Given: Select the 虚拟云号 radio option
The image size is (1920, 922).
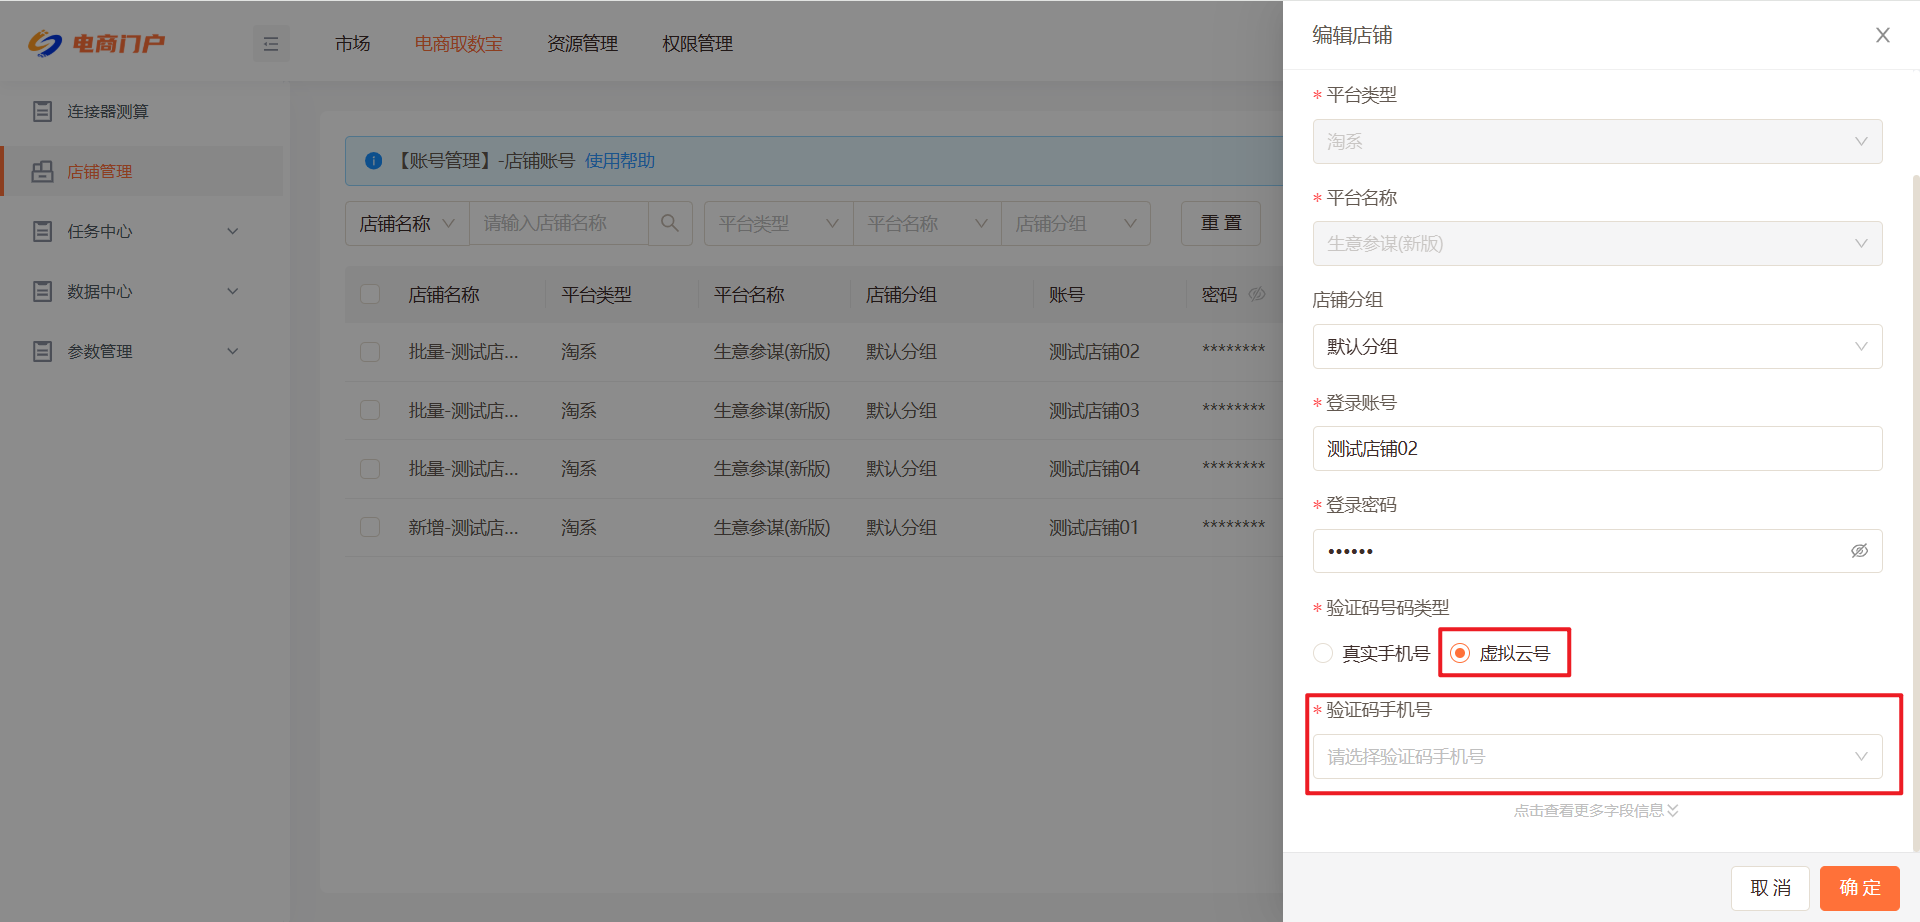Looking at the screenshot, I should click(x=1460, y=653).
